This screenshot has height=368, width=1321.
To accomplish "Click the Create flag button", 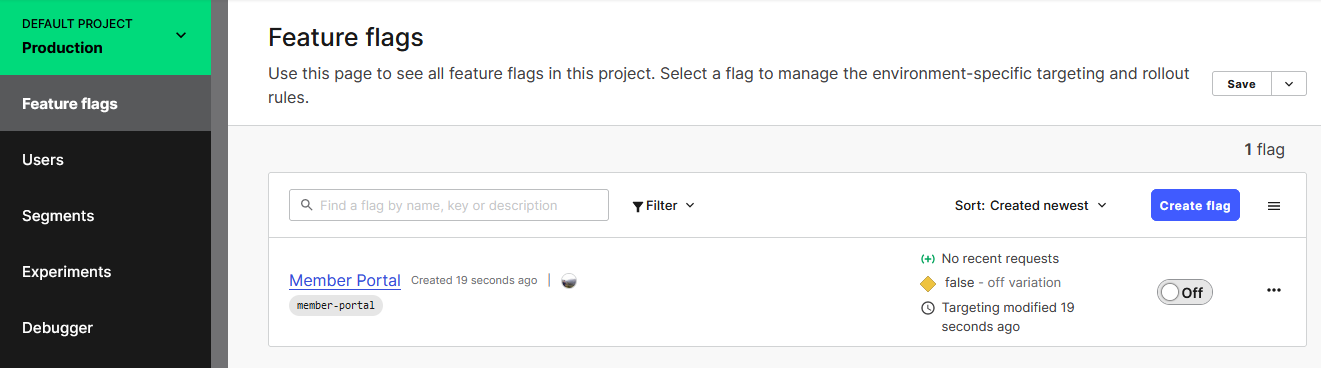I will (1195, 205).
